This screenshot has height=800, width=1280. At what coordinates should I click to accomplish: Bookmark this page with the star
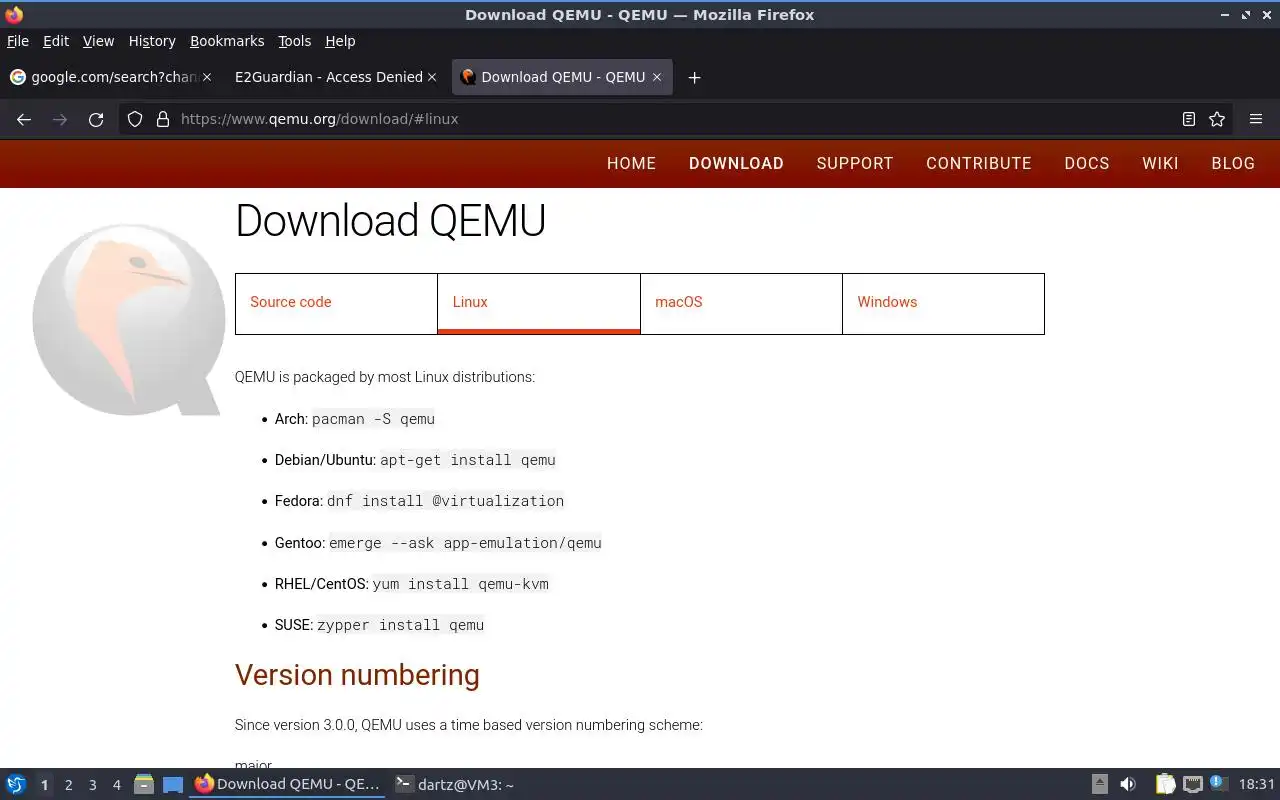[x=1217, y=119]
